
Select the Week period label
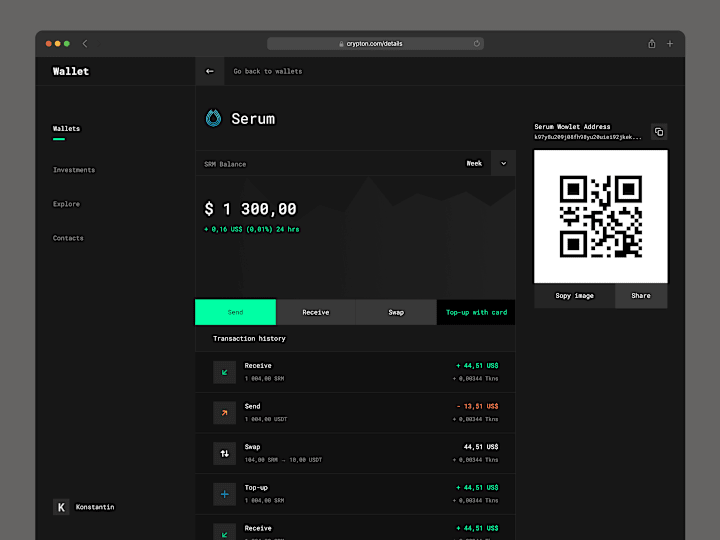pos(474,163)
